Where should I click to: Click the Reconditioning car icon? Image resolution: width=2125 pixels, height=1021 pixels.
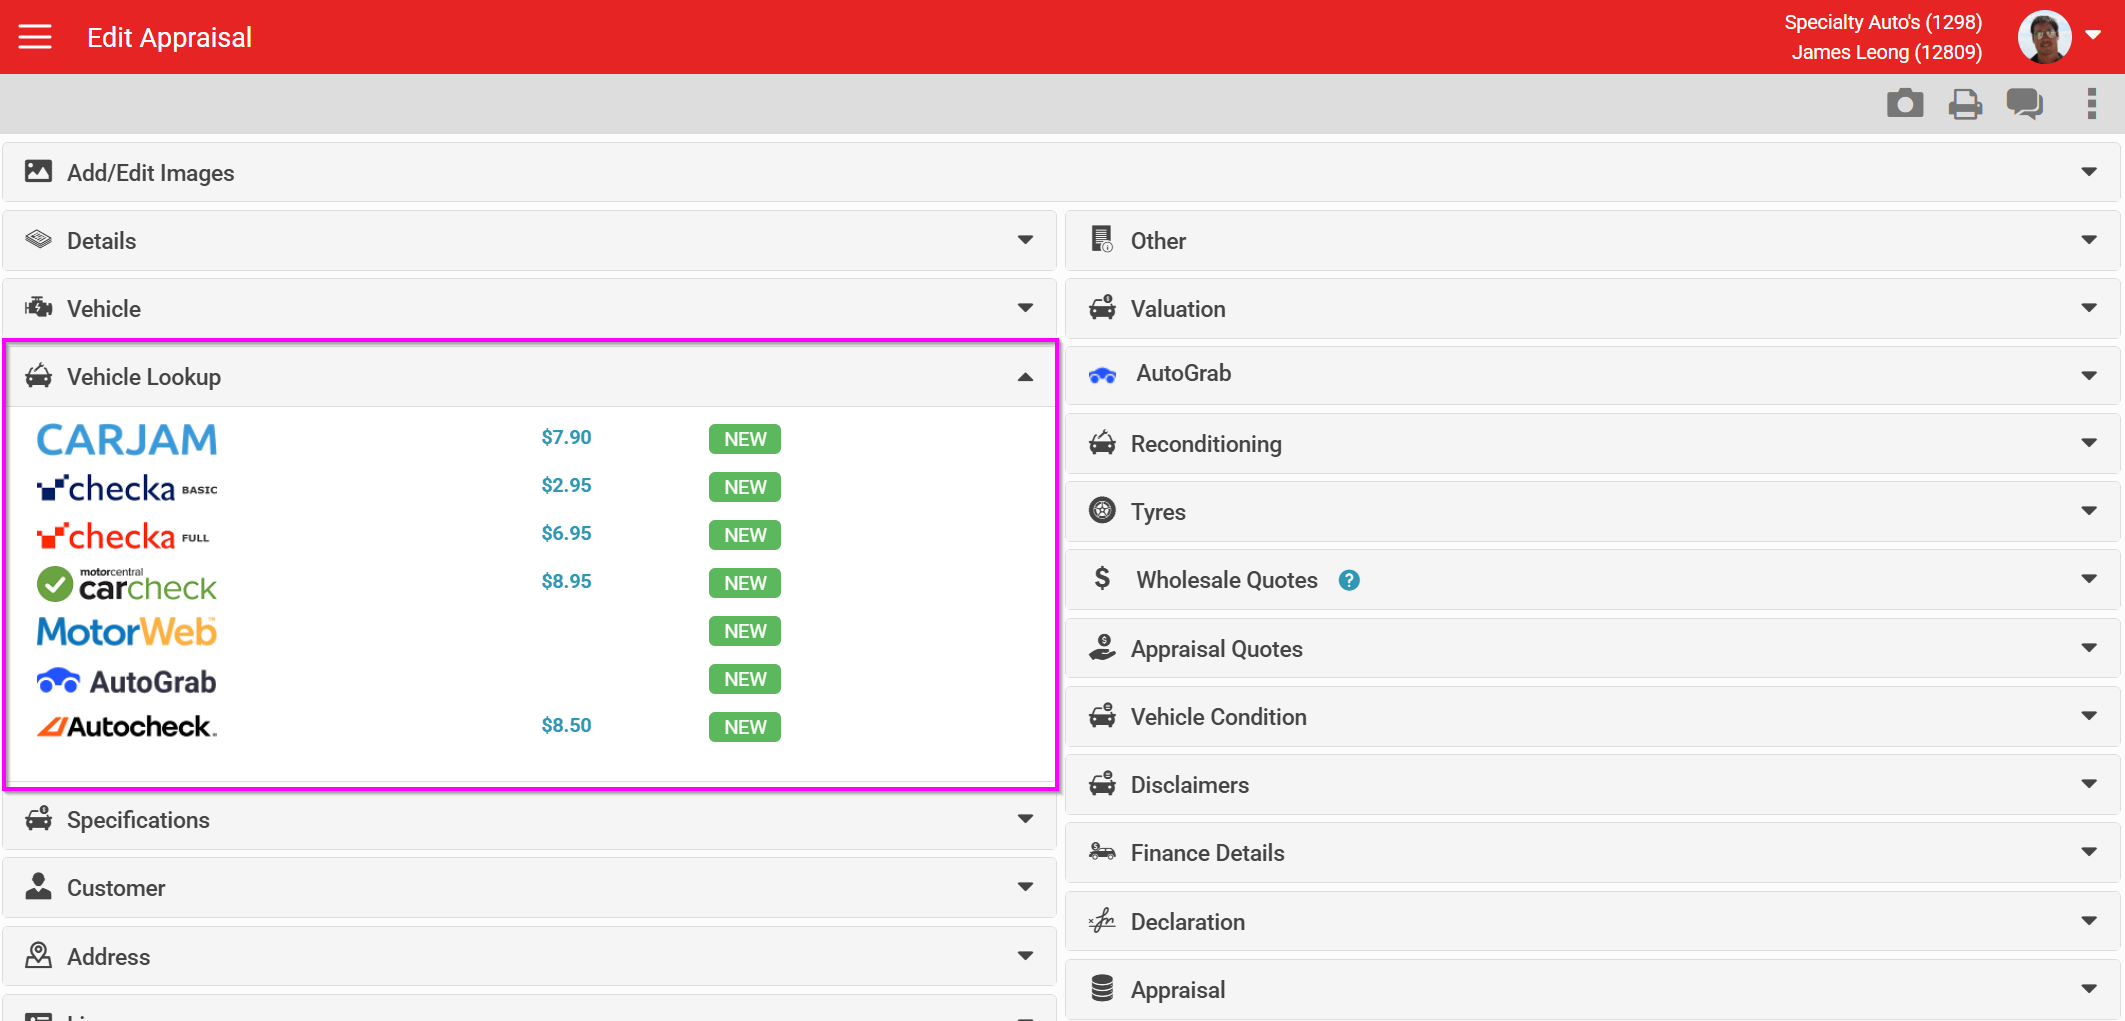pos(1102,442)
